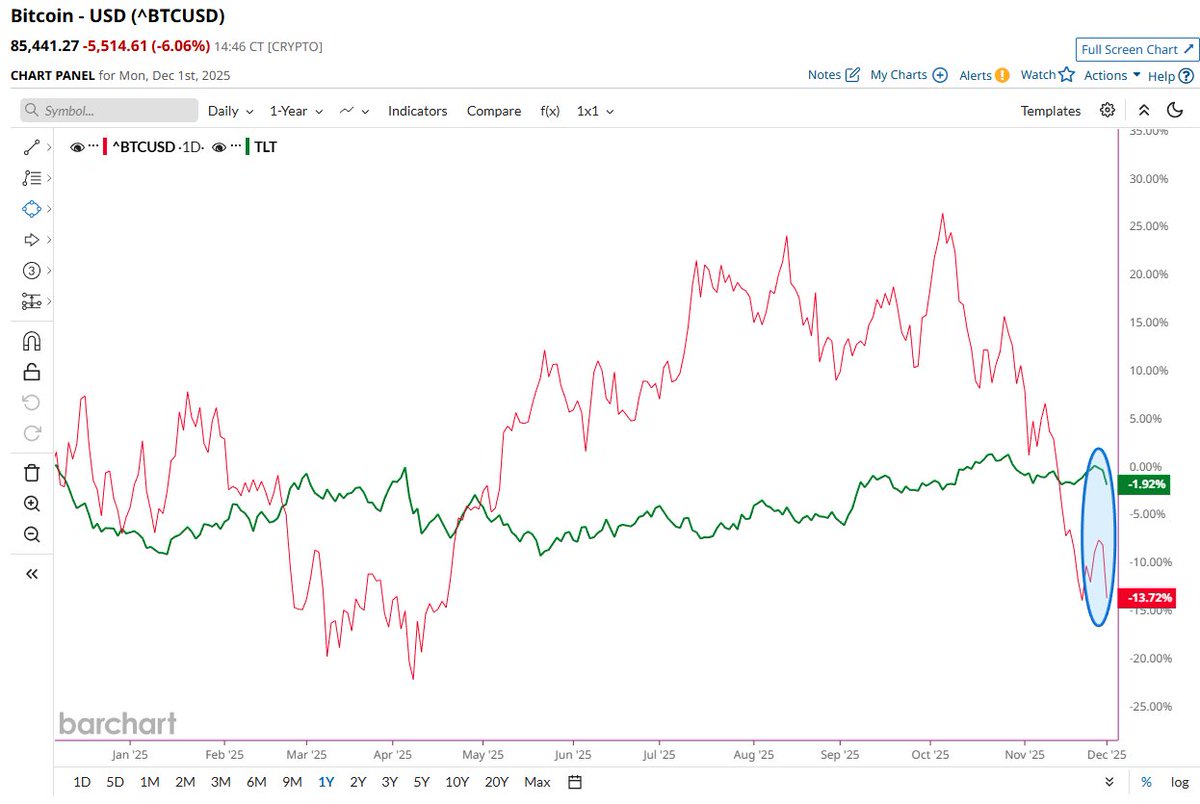Open the Indicators menu
Viewport: 1200px width, 804px height.
417,111
